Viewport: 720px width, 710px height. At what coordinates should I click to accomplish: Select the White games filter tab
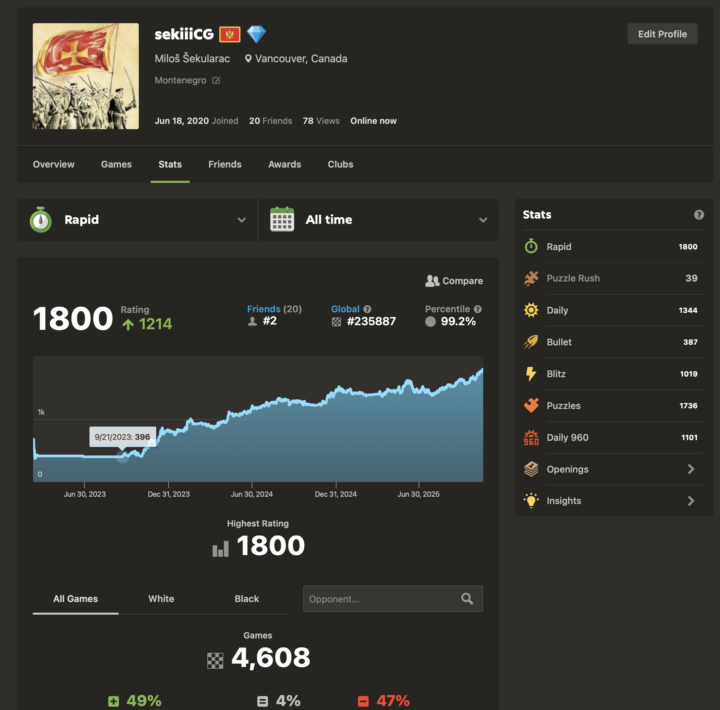(x=161, y=599)
